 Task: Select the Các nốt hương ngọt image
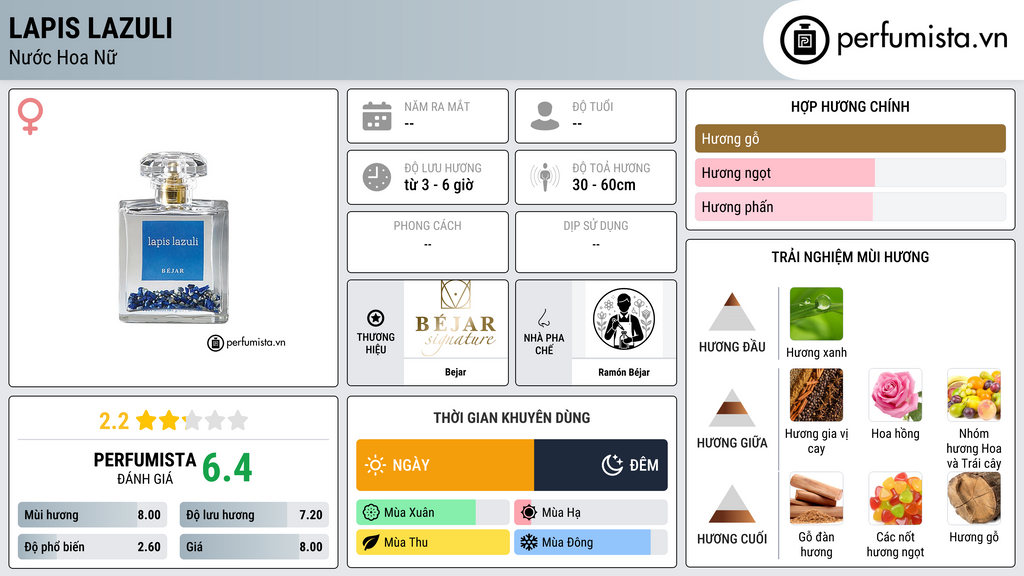895,499
